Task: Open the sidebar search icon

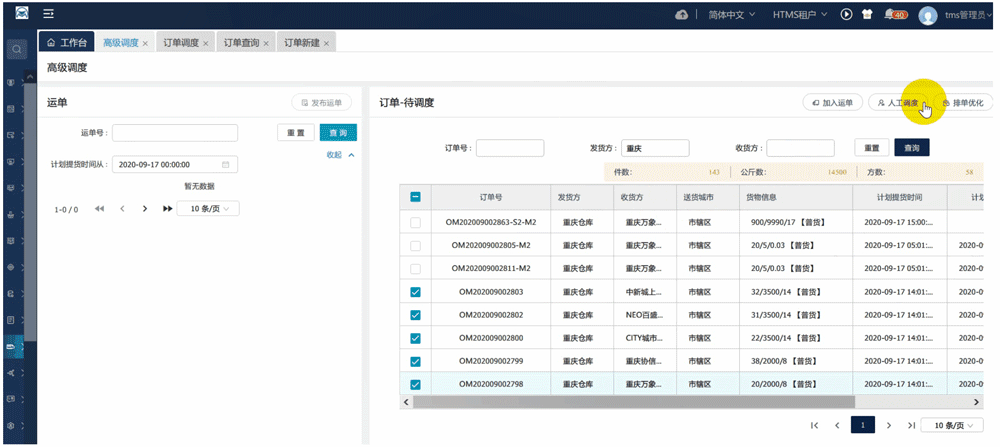Action: [x=17, y=48]
